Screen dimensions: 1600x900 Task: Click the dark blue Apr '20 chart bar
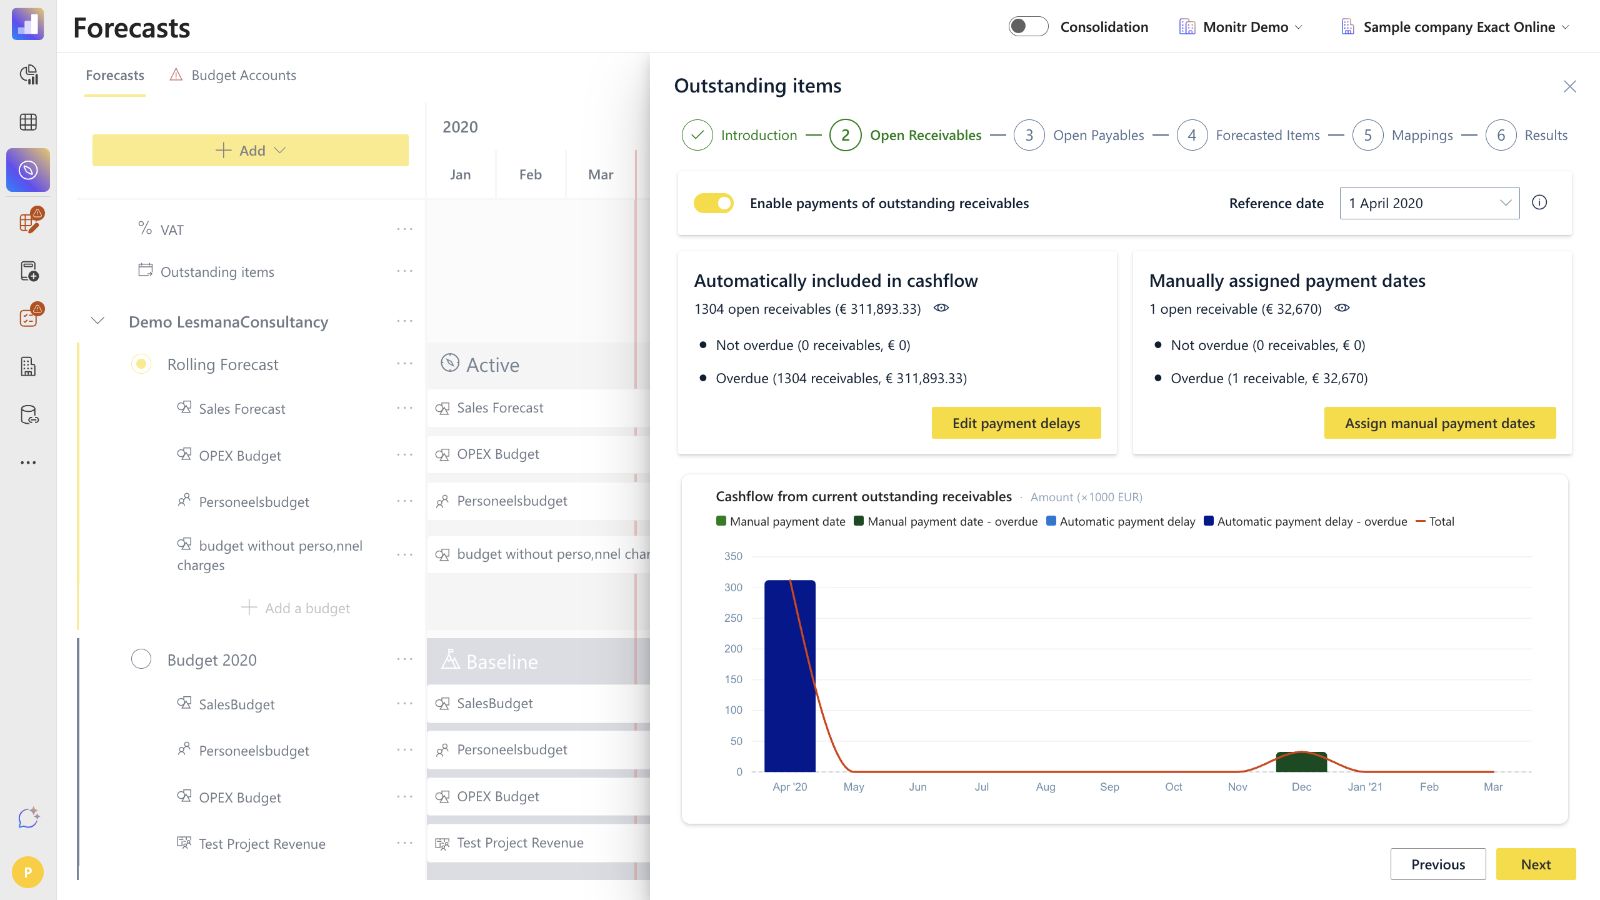[790, 676]
